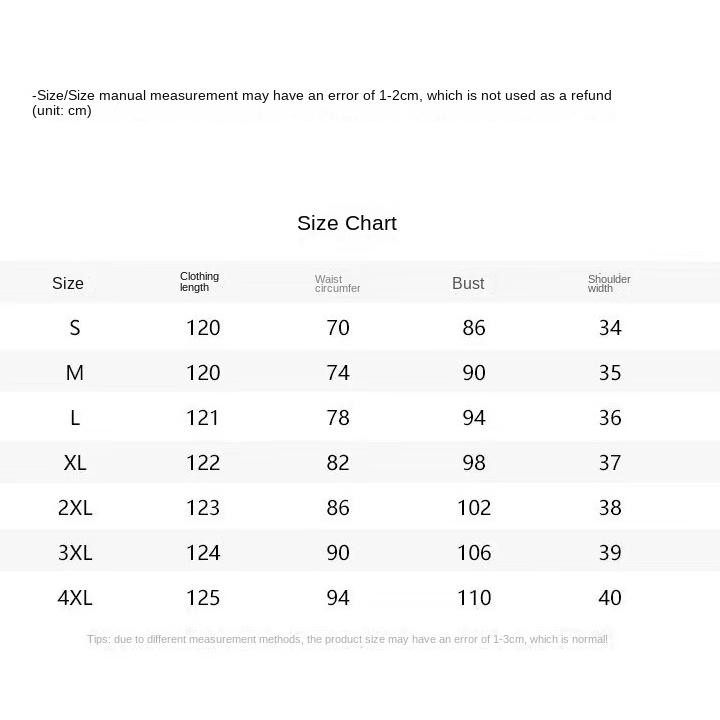Select the S size row label
720x720 pixels.
click(75, 327)
